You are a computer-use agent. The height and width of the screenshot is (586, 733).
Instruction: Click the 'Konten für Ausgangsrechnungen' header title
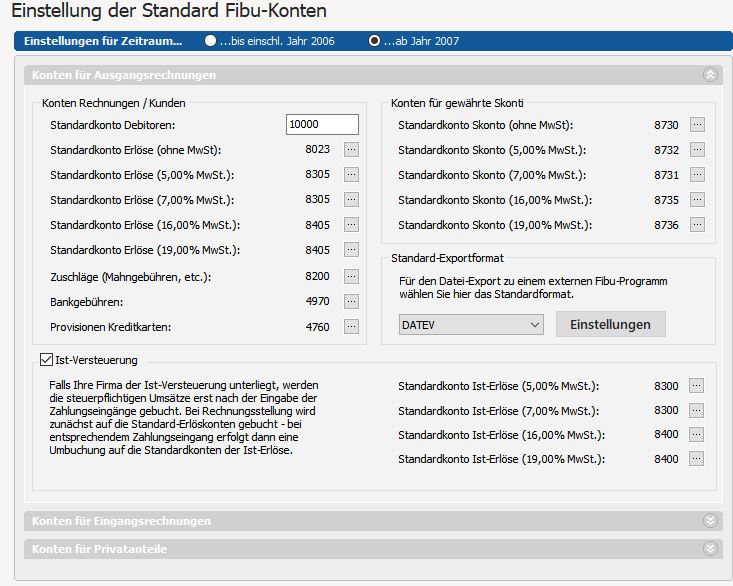point(124,75)
